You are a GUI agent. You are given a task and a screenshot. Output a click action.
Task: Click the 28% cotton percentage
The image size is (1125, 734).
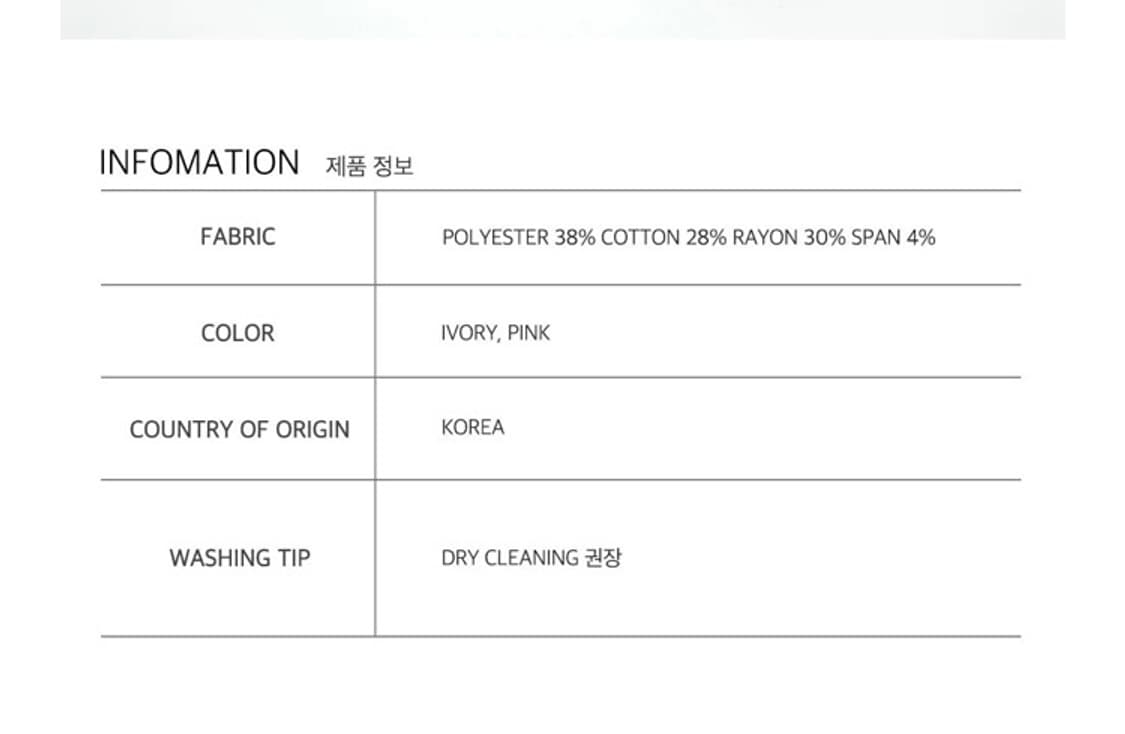coord(706,238)
